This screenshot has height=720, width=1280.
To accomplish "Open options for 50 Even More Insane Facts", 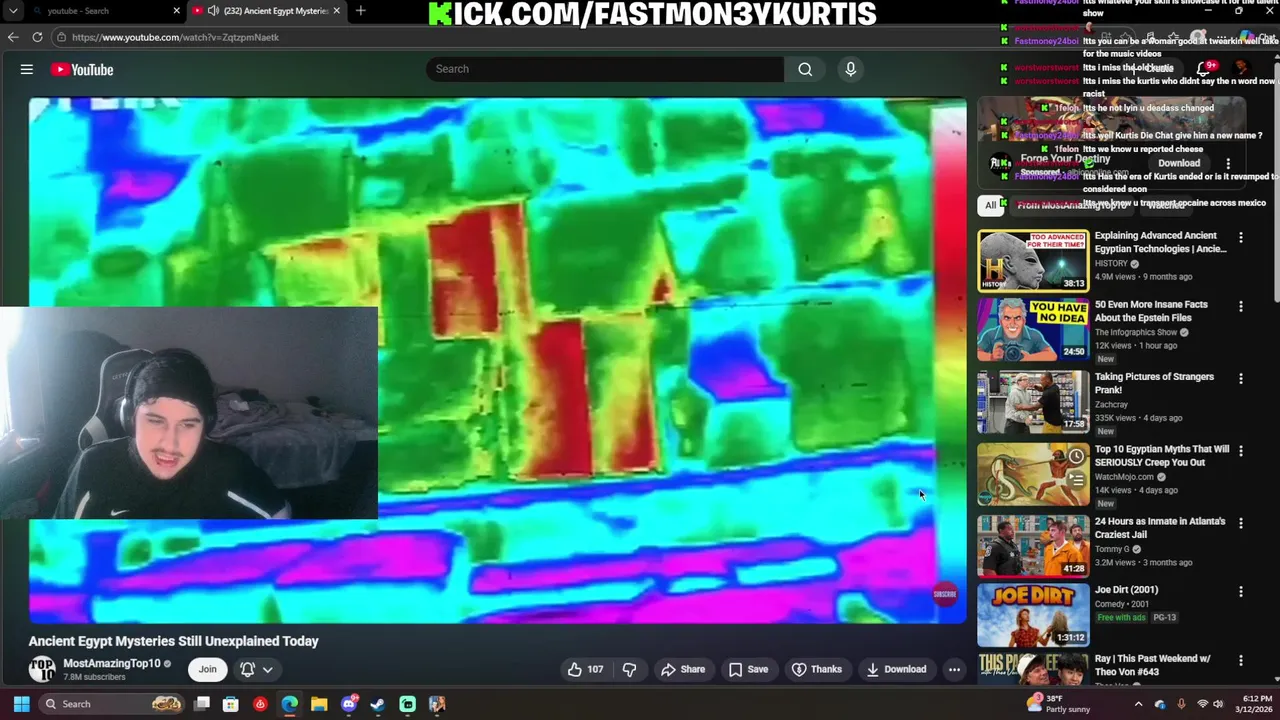I will coord(1241,306).
